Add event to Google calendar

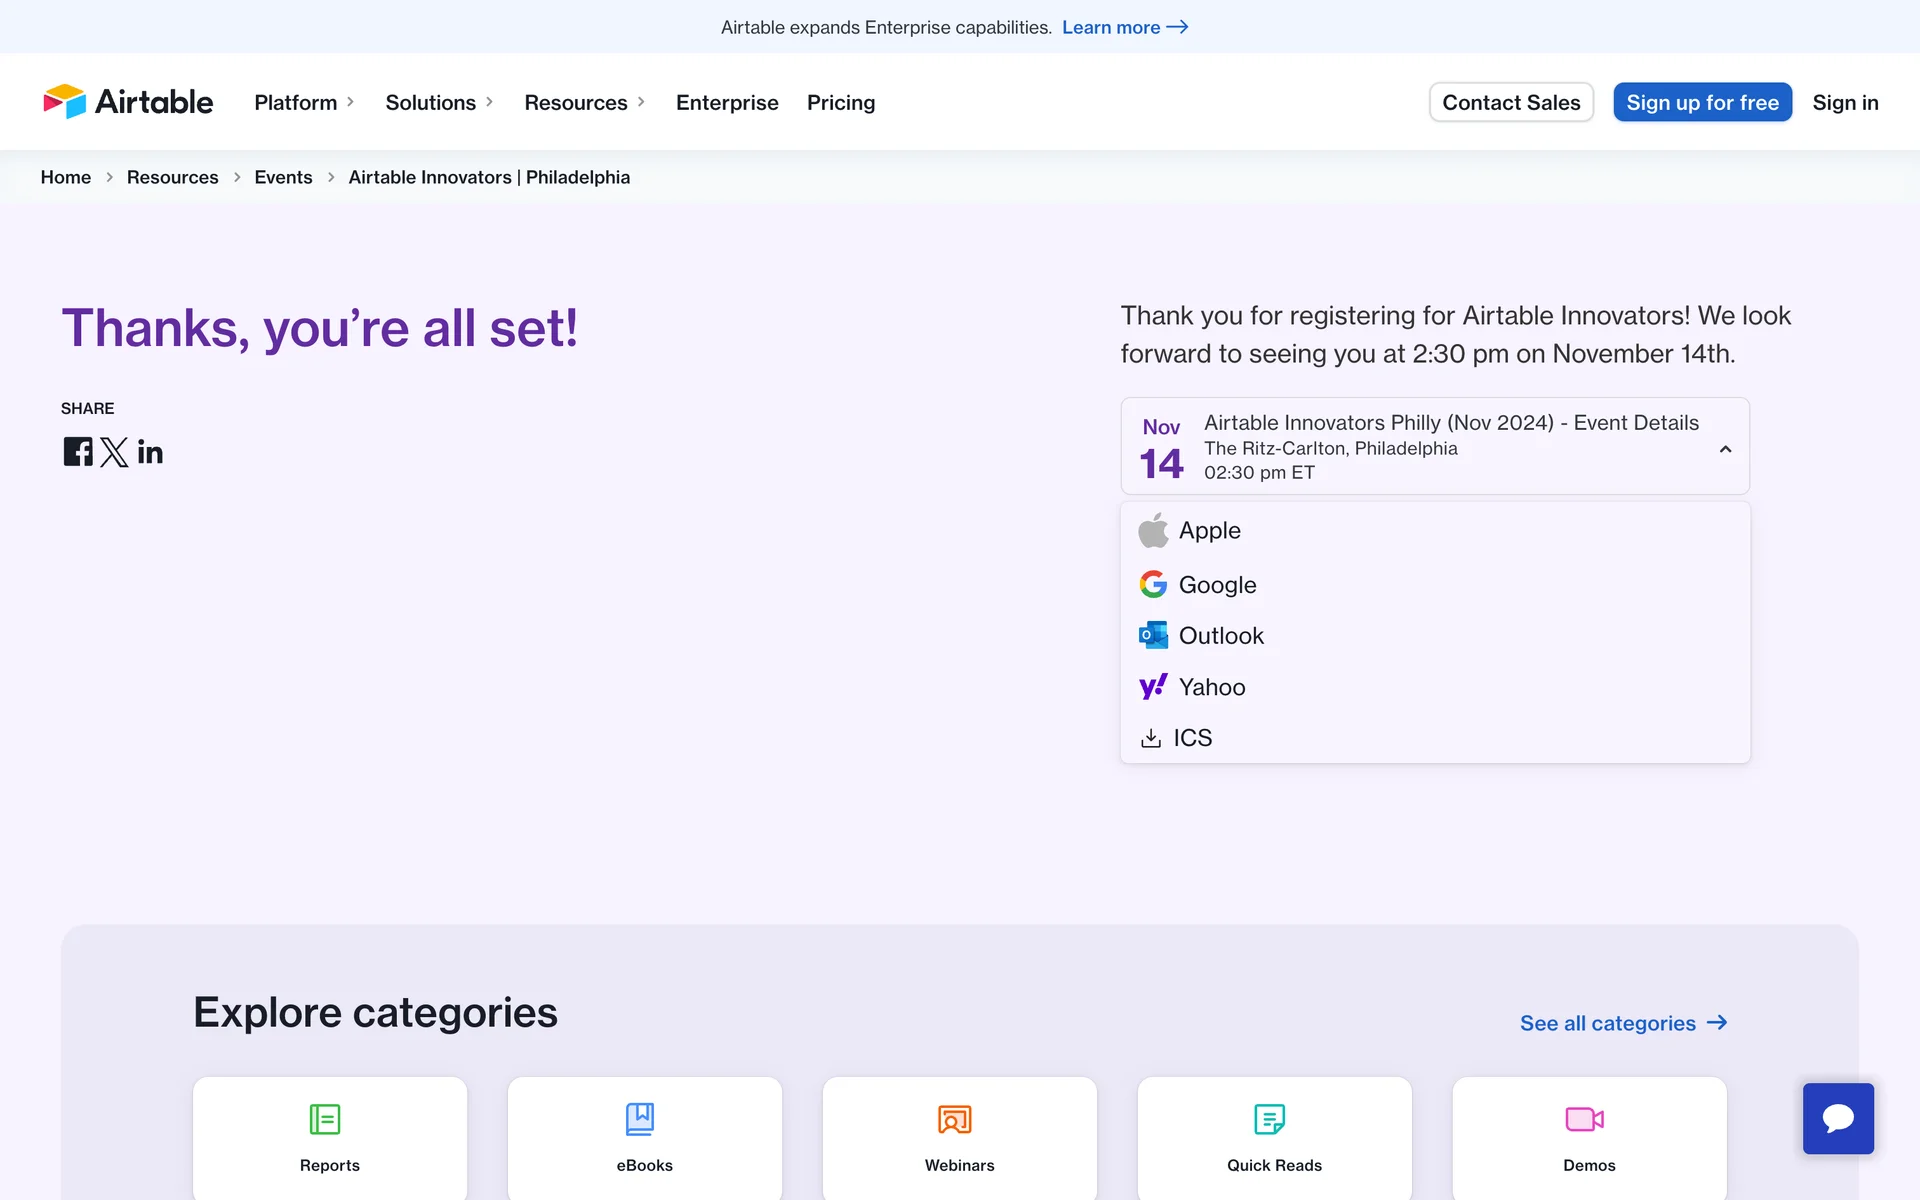(x=1216, y=585)
